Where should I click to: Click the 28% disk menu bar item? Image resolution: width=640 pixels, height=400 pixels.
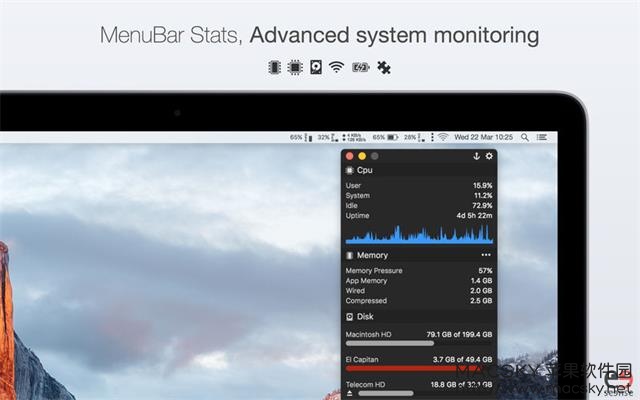414,138
